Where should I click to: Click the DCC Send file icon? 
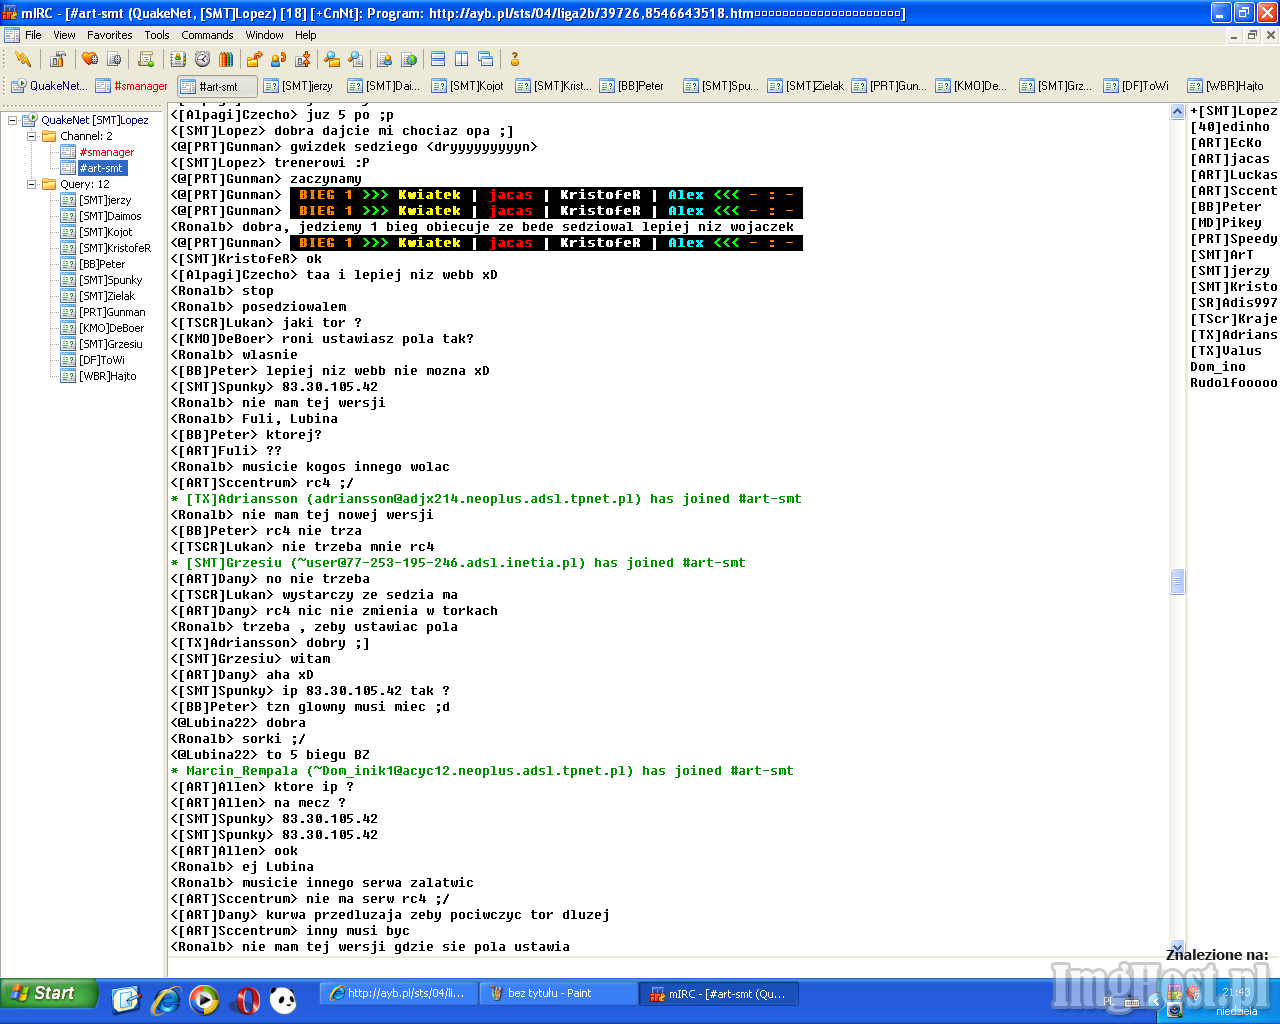[x=254, y=59]
